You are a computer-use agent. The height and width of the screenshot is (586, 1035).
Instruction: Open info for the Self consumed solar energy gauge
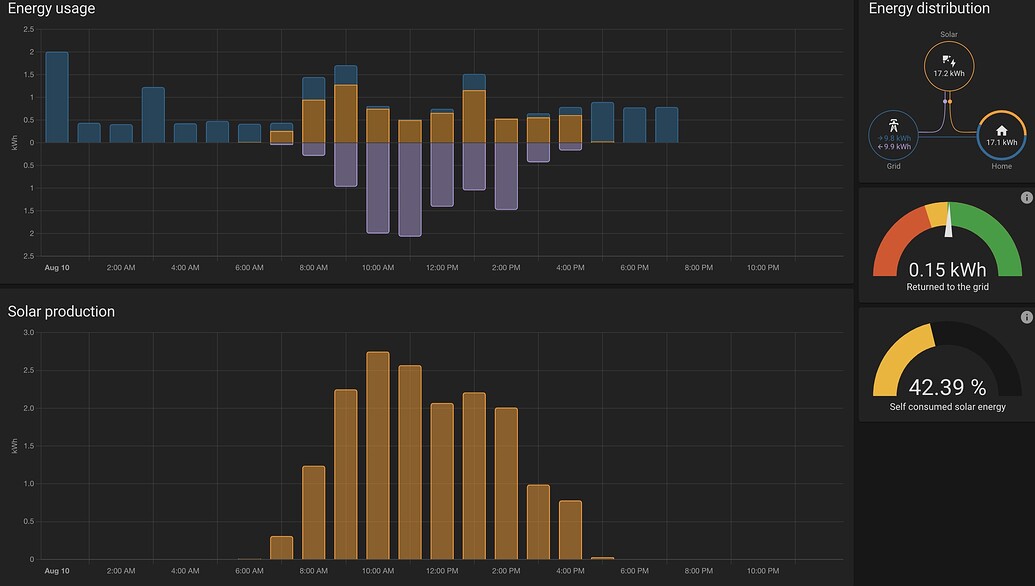[1026, 317]
